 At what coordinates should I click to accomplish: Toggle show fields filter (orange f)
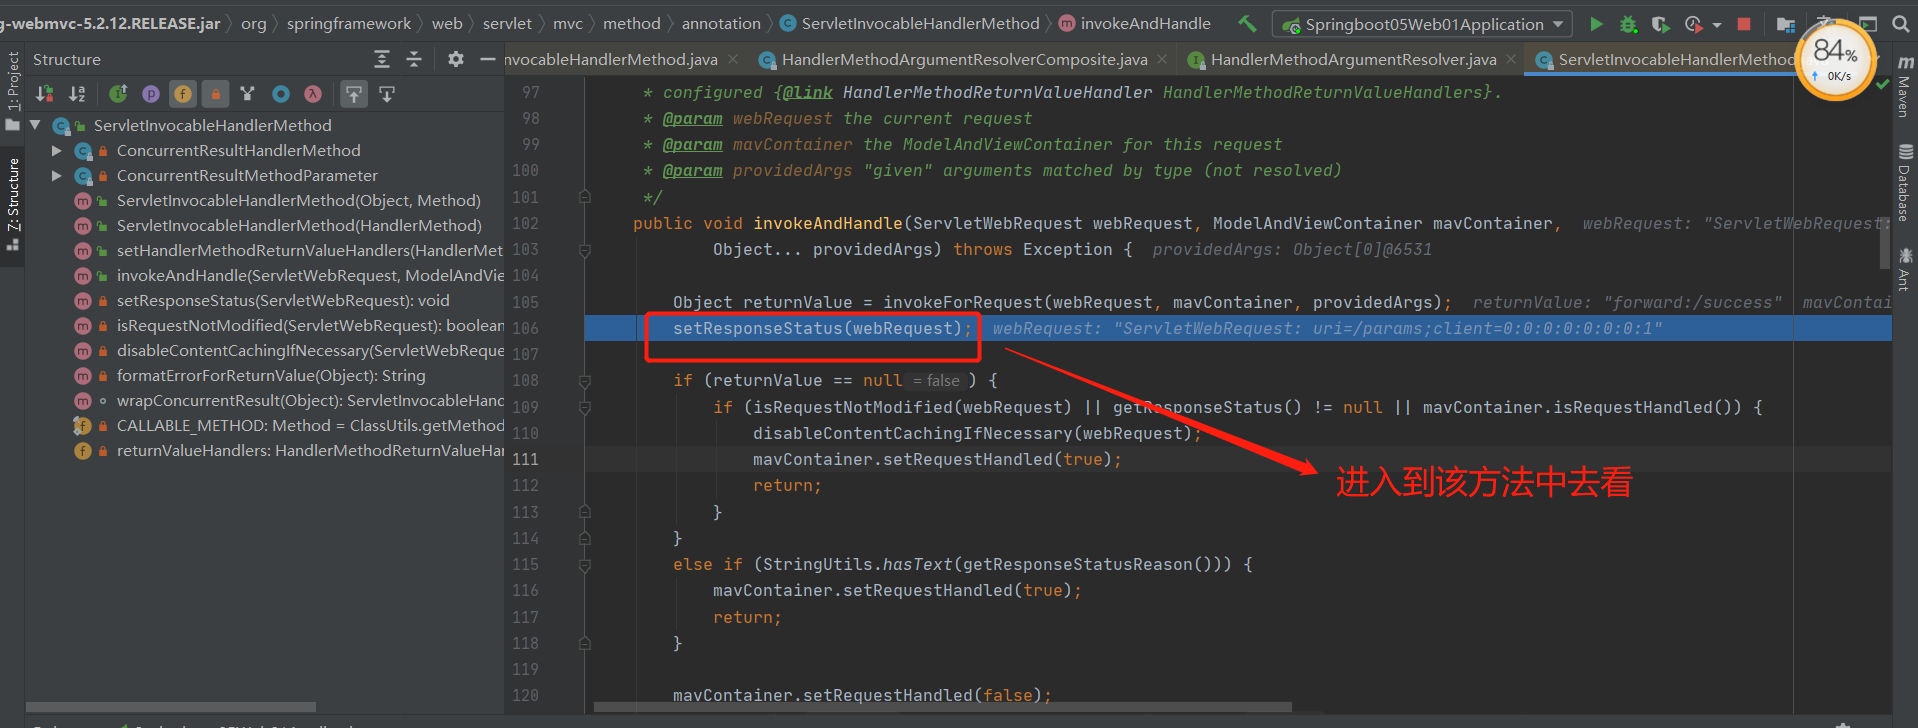[183, 94]
